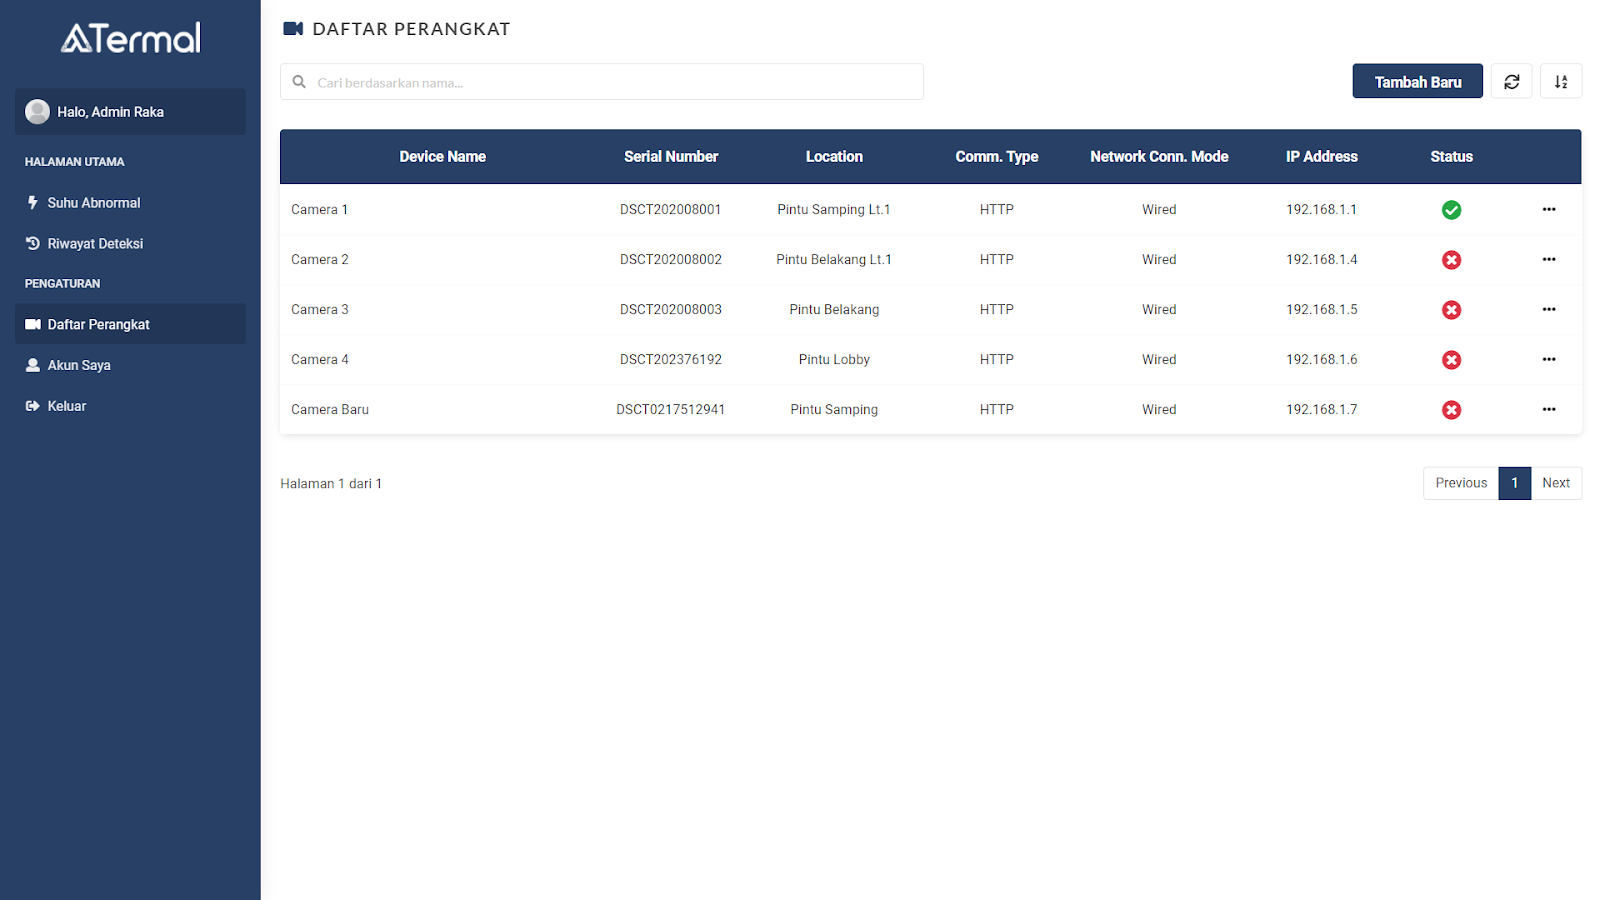Open Suhu Abnormal in the sidebar
The image size is (1600, 900).
(x=93, y=203)
